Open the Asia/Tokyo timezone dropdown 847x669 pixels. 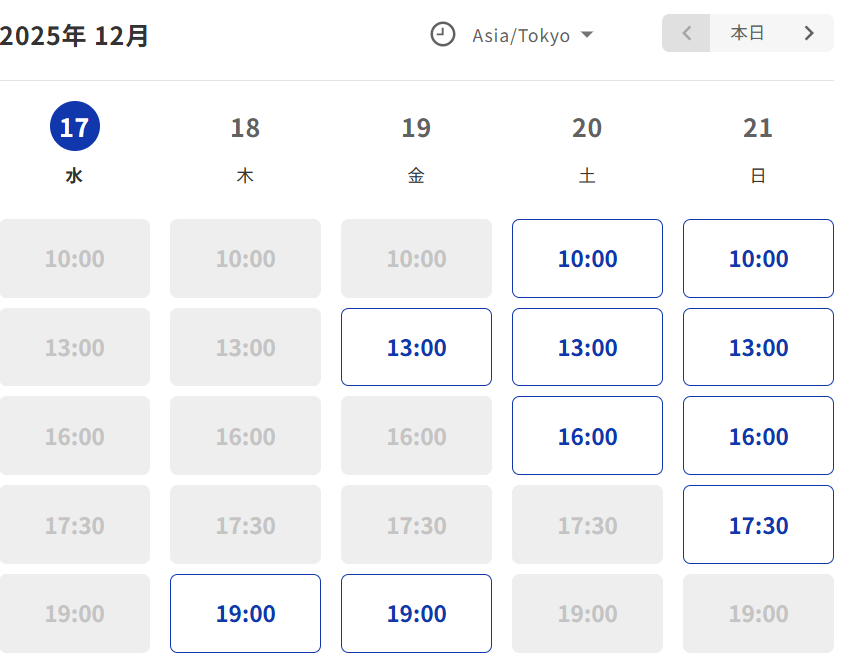[521, 36]
